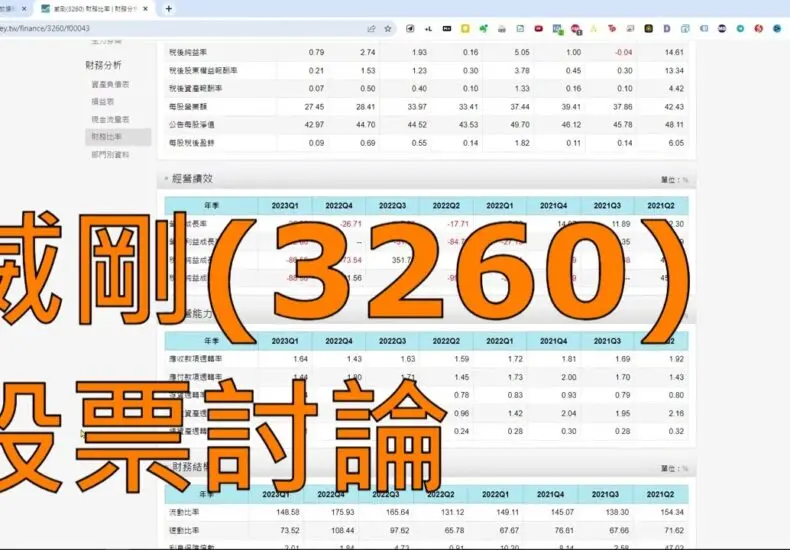Open the black rectangular badge extension
This screenshot has height=550, width=790.
(446, 29)
